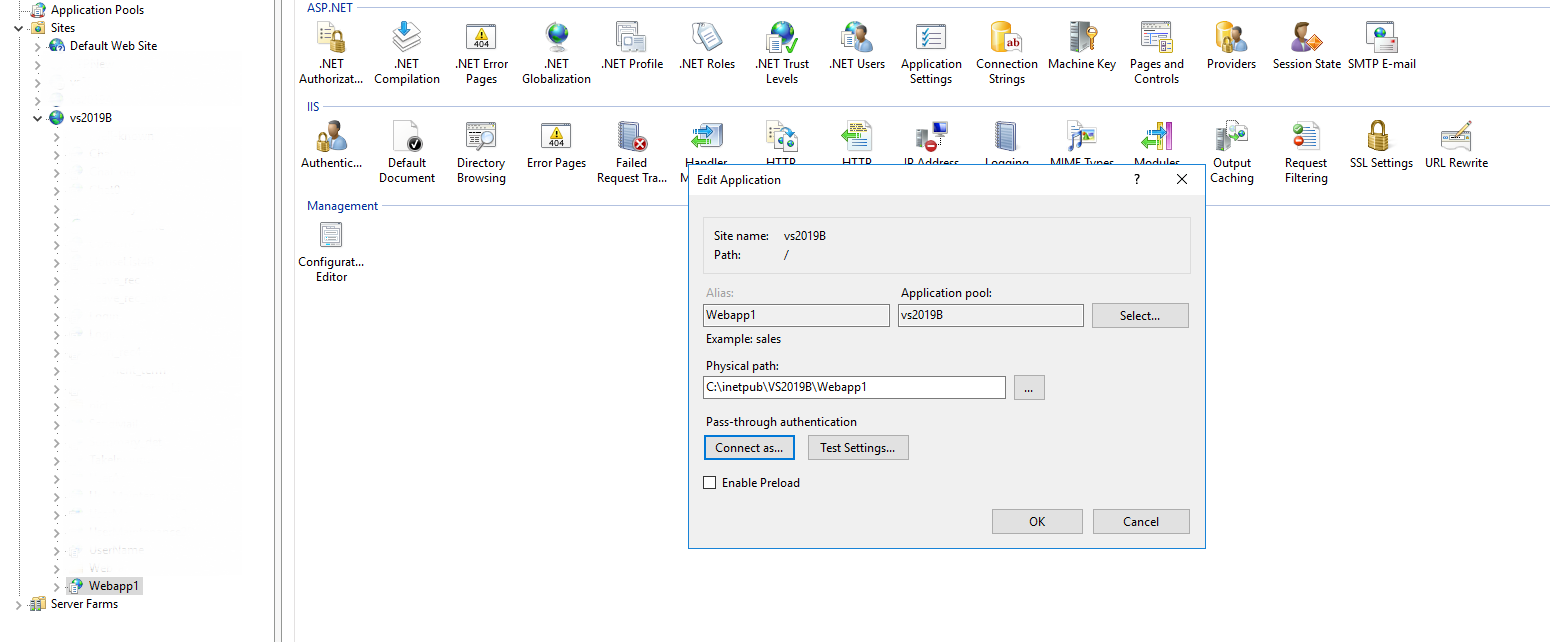Close the Edit Application dialog
Image resolution: width=1550 pixels, height=642 pixels.
(x=1182, y=180)
